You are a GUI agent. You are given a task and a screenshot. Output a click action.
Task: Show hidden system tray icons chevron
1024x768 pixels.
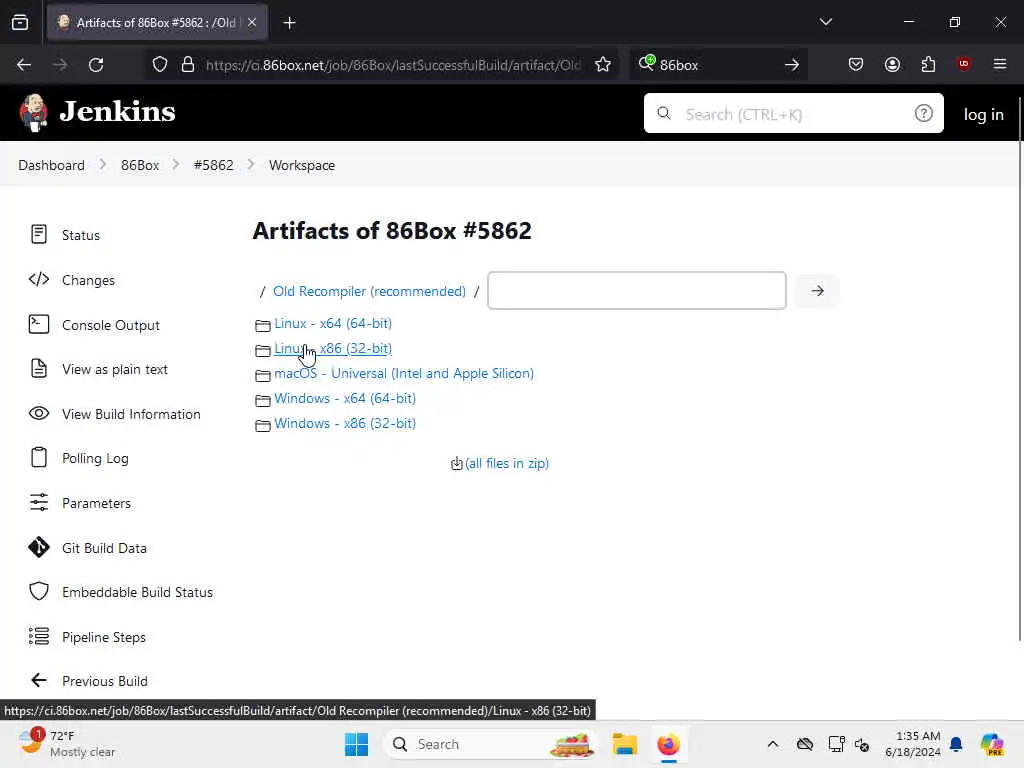click(773, 744)
